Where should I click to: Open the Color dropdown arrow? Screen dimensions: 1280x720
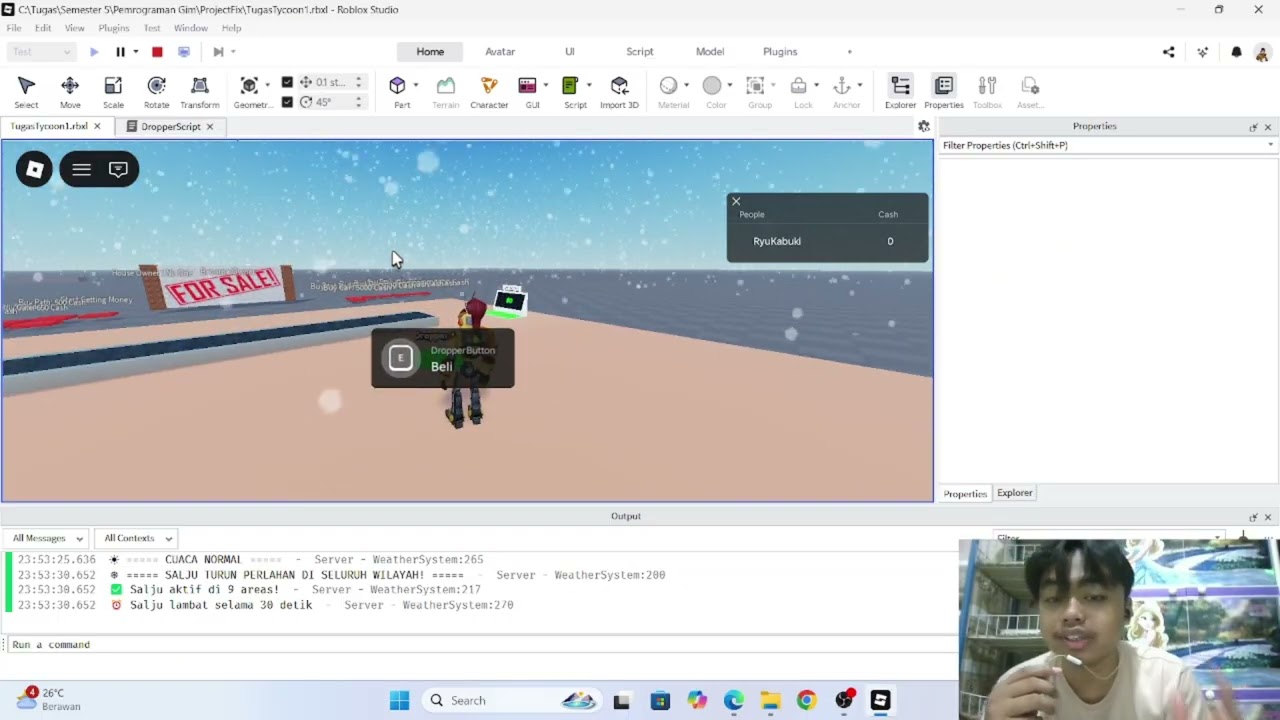click(x=729, y=85)
